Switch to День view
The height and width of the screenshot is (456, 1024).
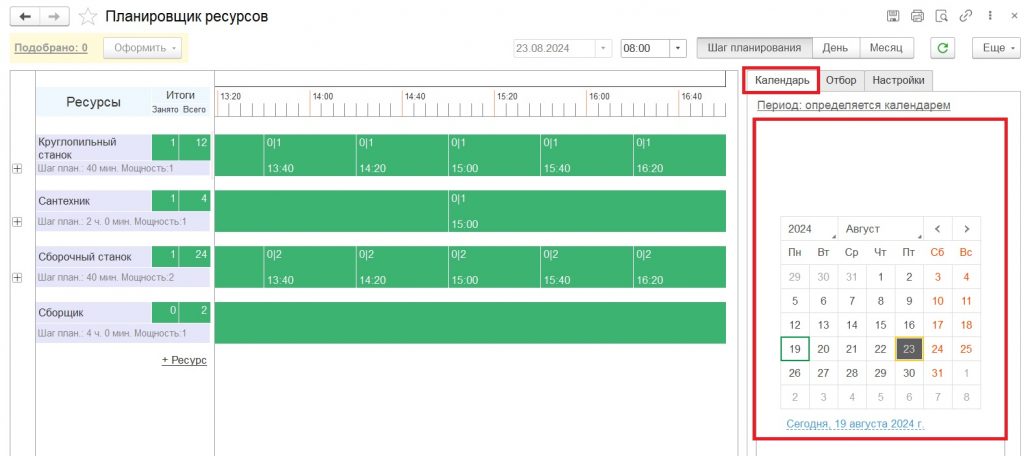coord(835,48)
